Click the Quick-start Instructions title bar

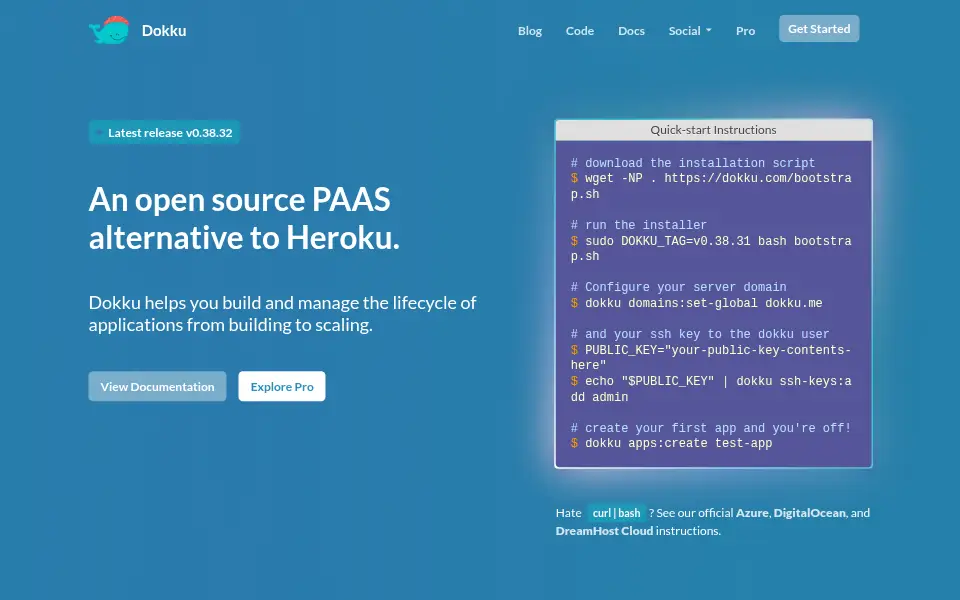713,130
